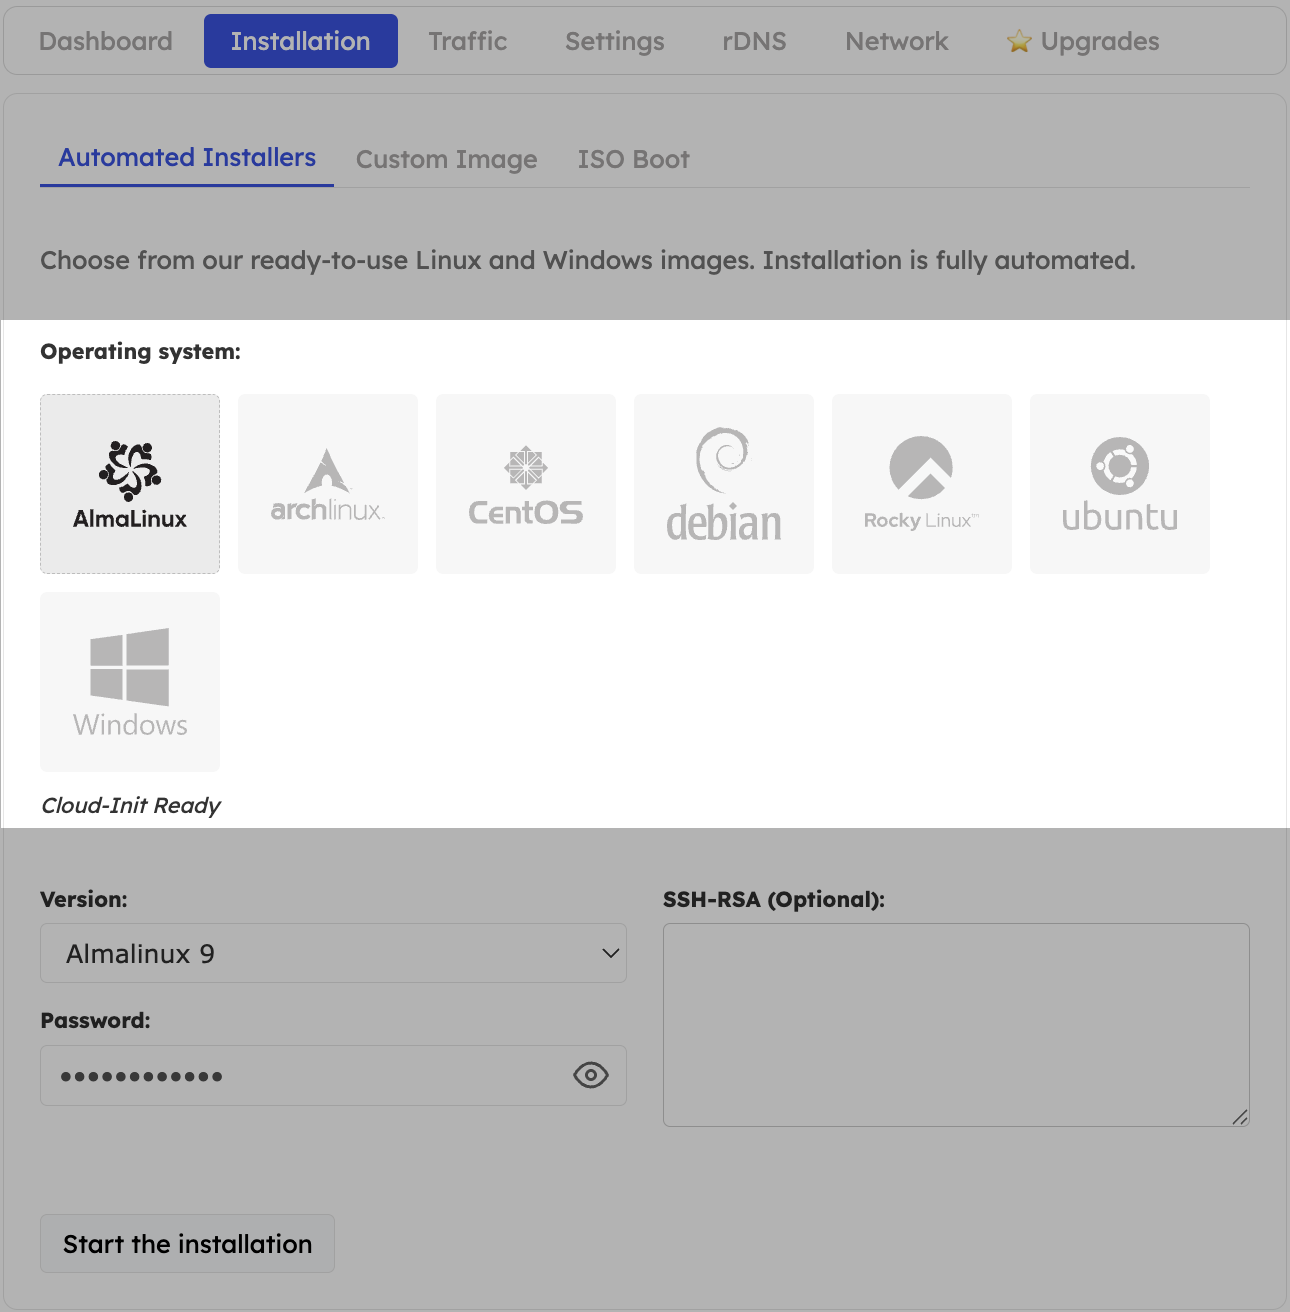The height and width of the screenshot is (1312, 1290).
Task: Choose CentOS as the operating system
Action: 525,483
